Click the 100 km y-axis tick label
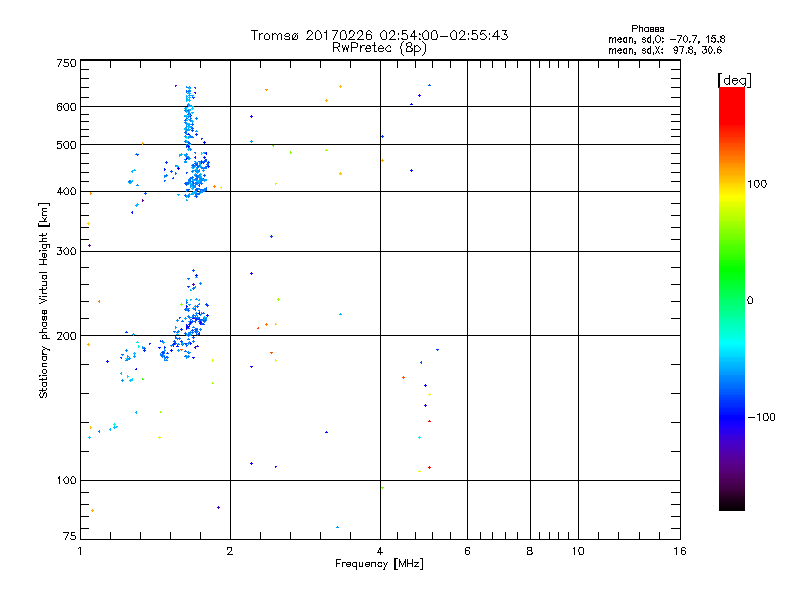Image resolution: width=800 pixels, height=600 pixels. coord(66,480)
